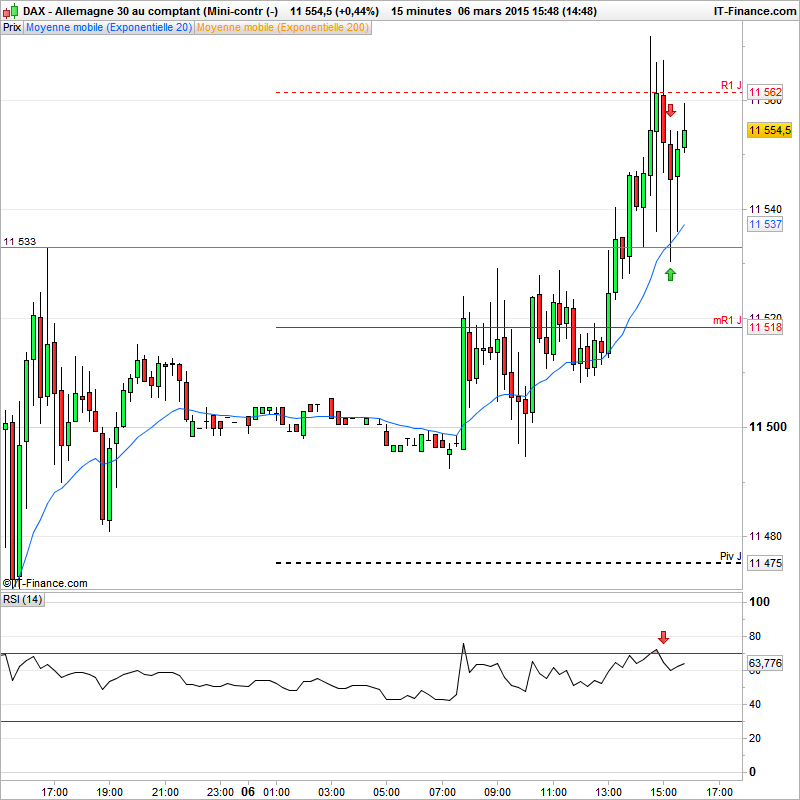The width and height of the screenshot is (800, 800).
Task: Click the 19:00 time axis label
Action: [x=110, y=792]
